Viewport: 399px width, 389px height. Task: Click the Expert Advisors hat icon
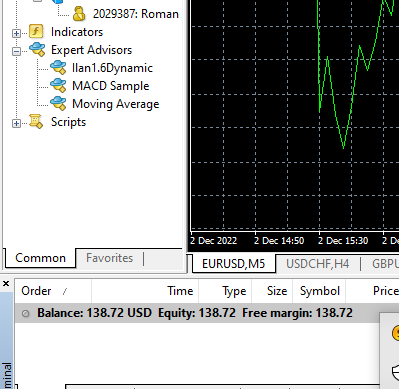(x=37, y=50)
